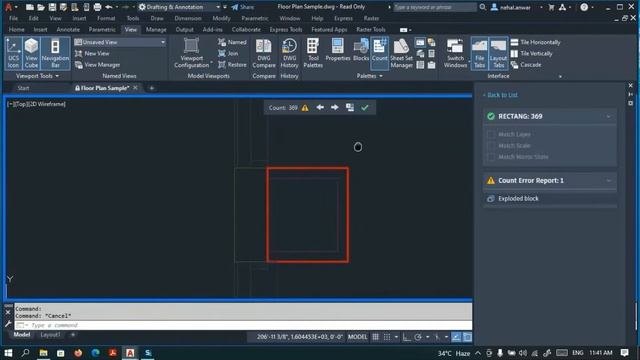Add new drawing tab plus button

click(151, 88)
